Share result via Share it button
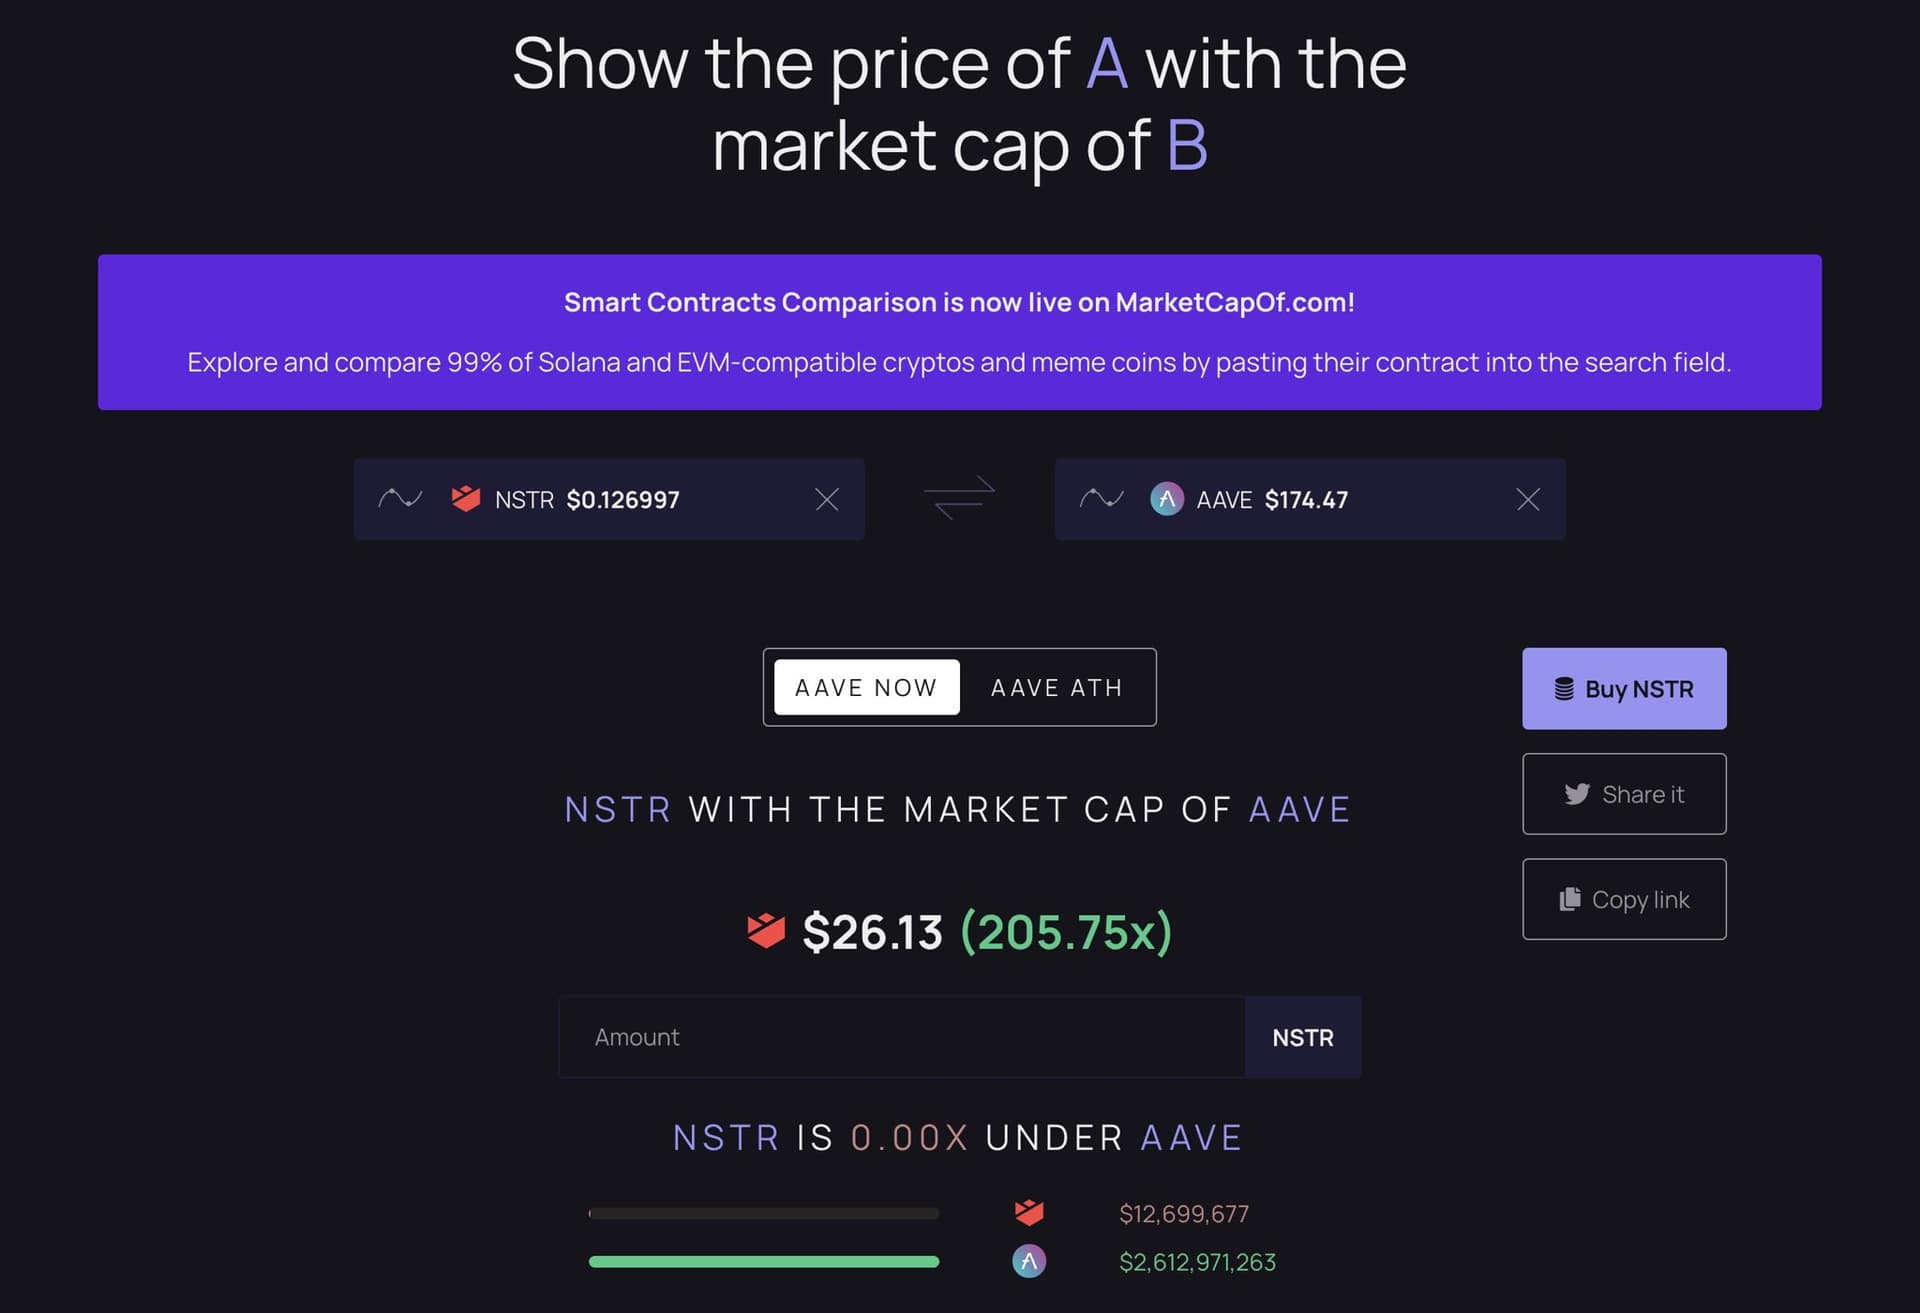Viewport: 1920px width, 1313px height. click(1624, 794)
